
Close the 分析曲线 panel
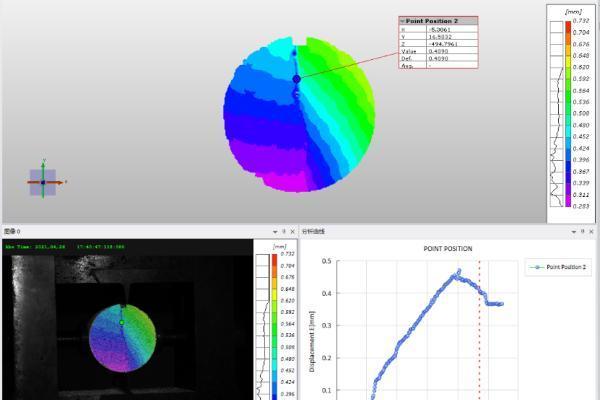tap(592, 232)
